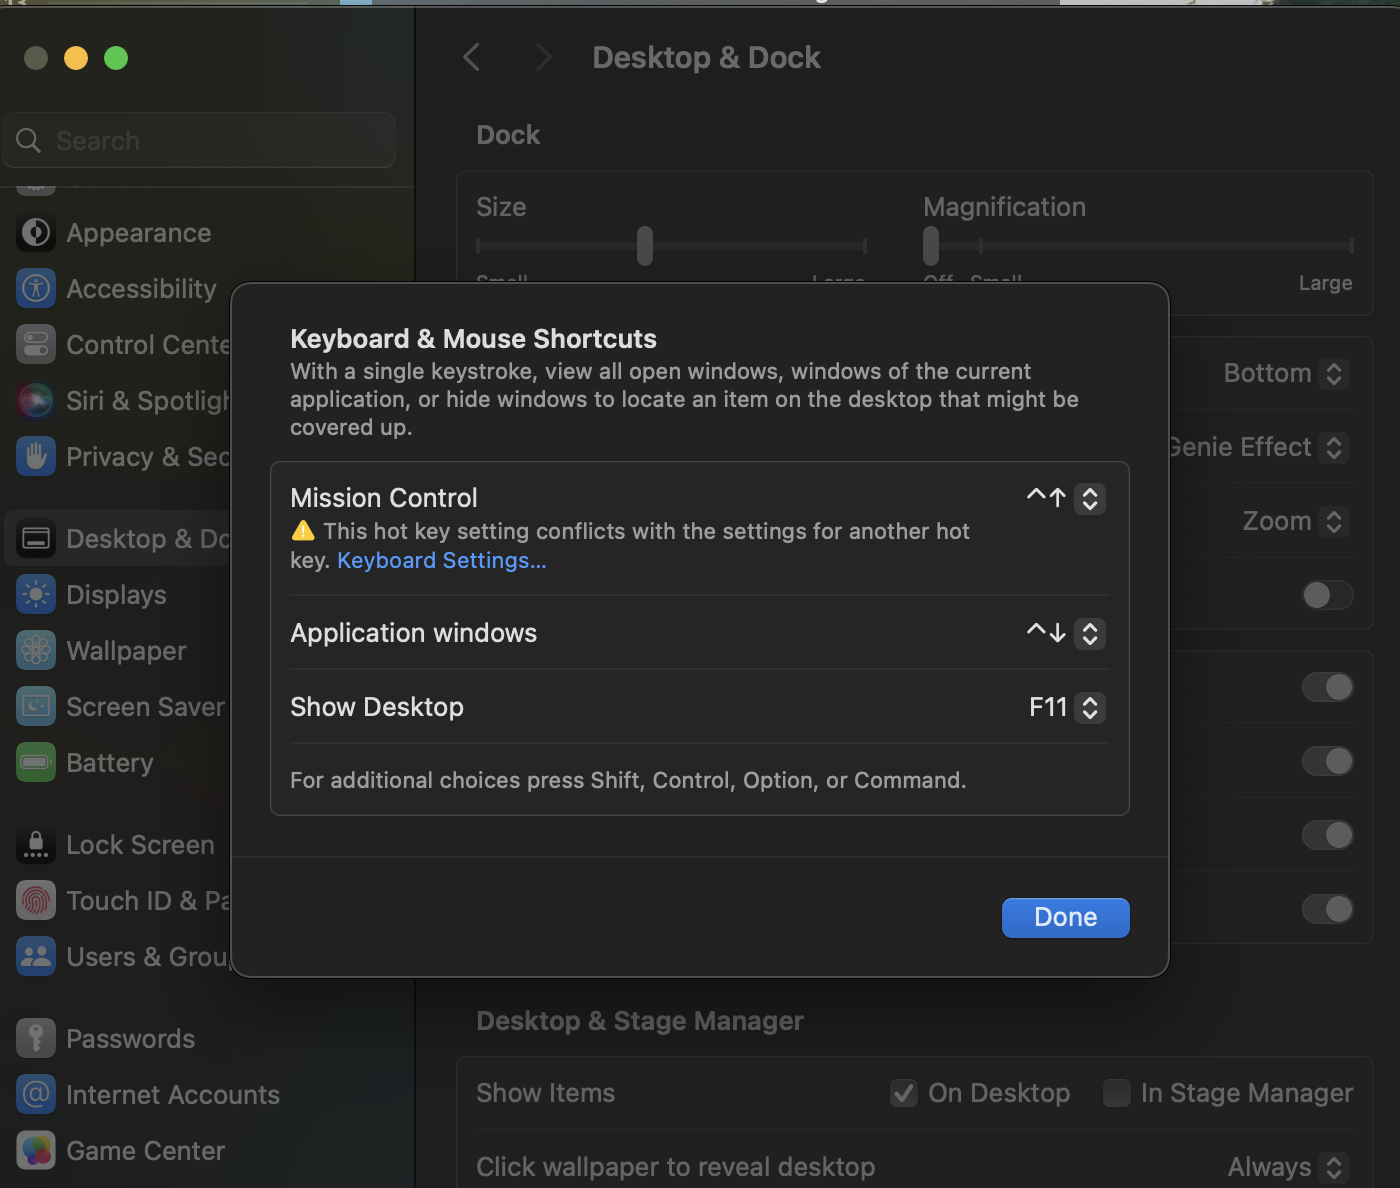Click the magnifying glass search icon

[x=29, y=141]
